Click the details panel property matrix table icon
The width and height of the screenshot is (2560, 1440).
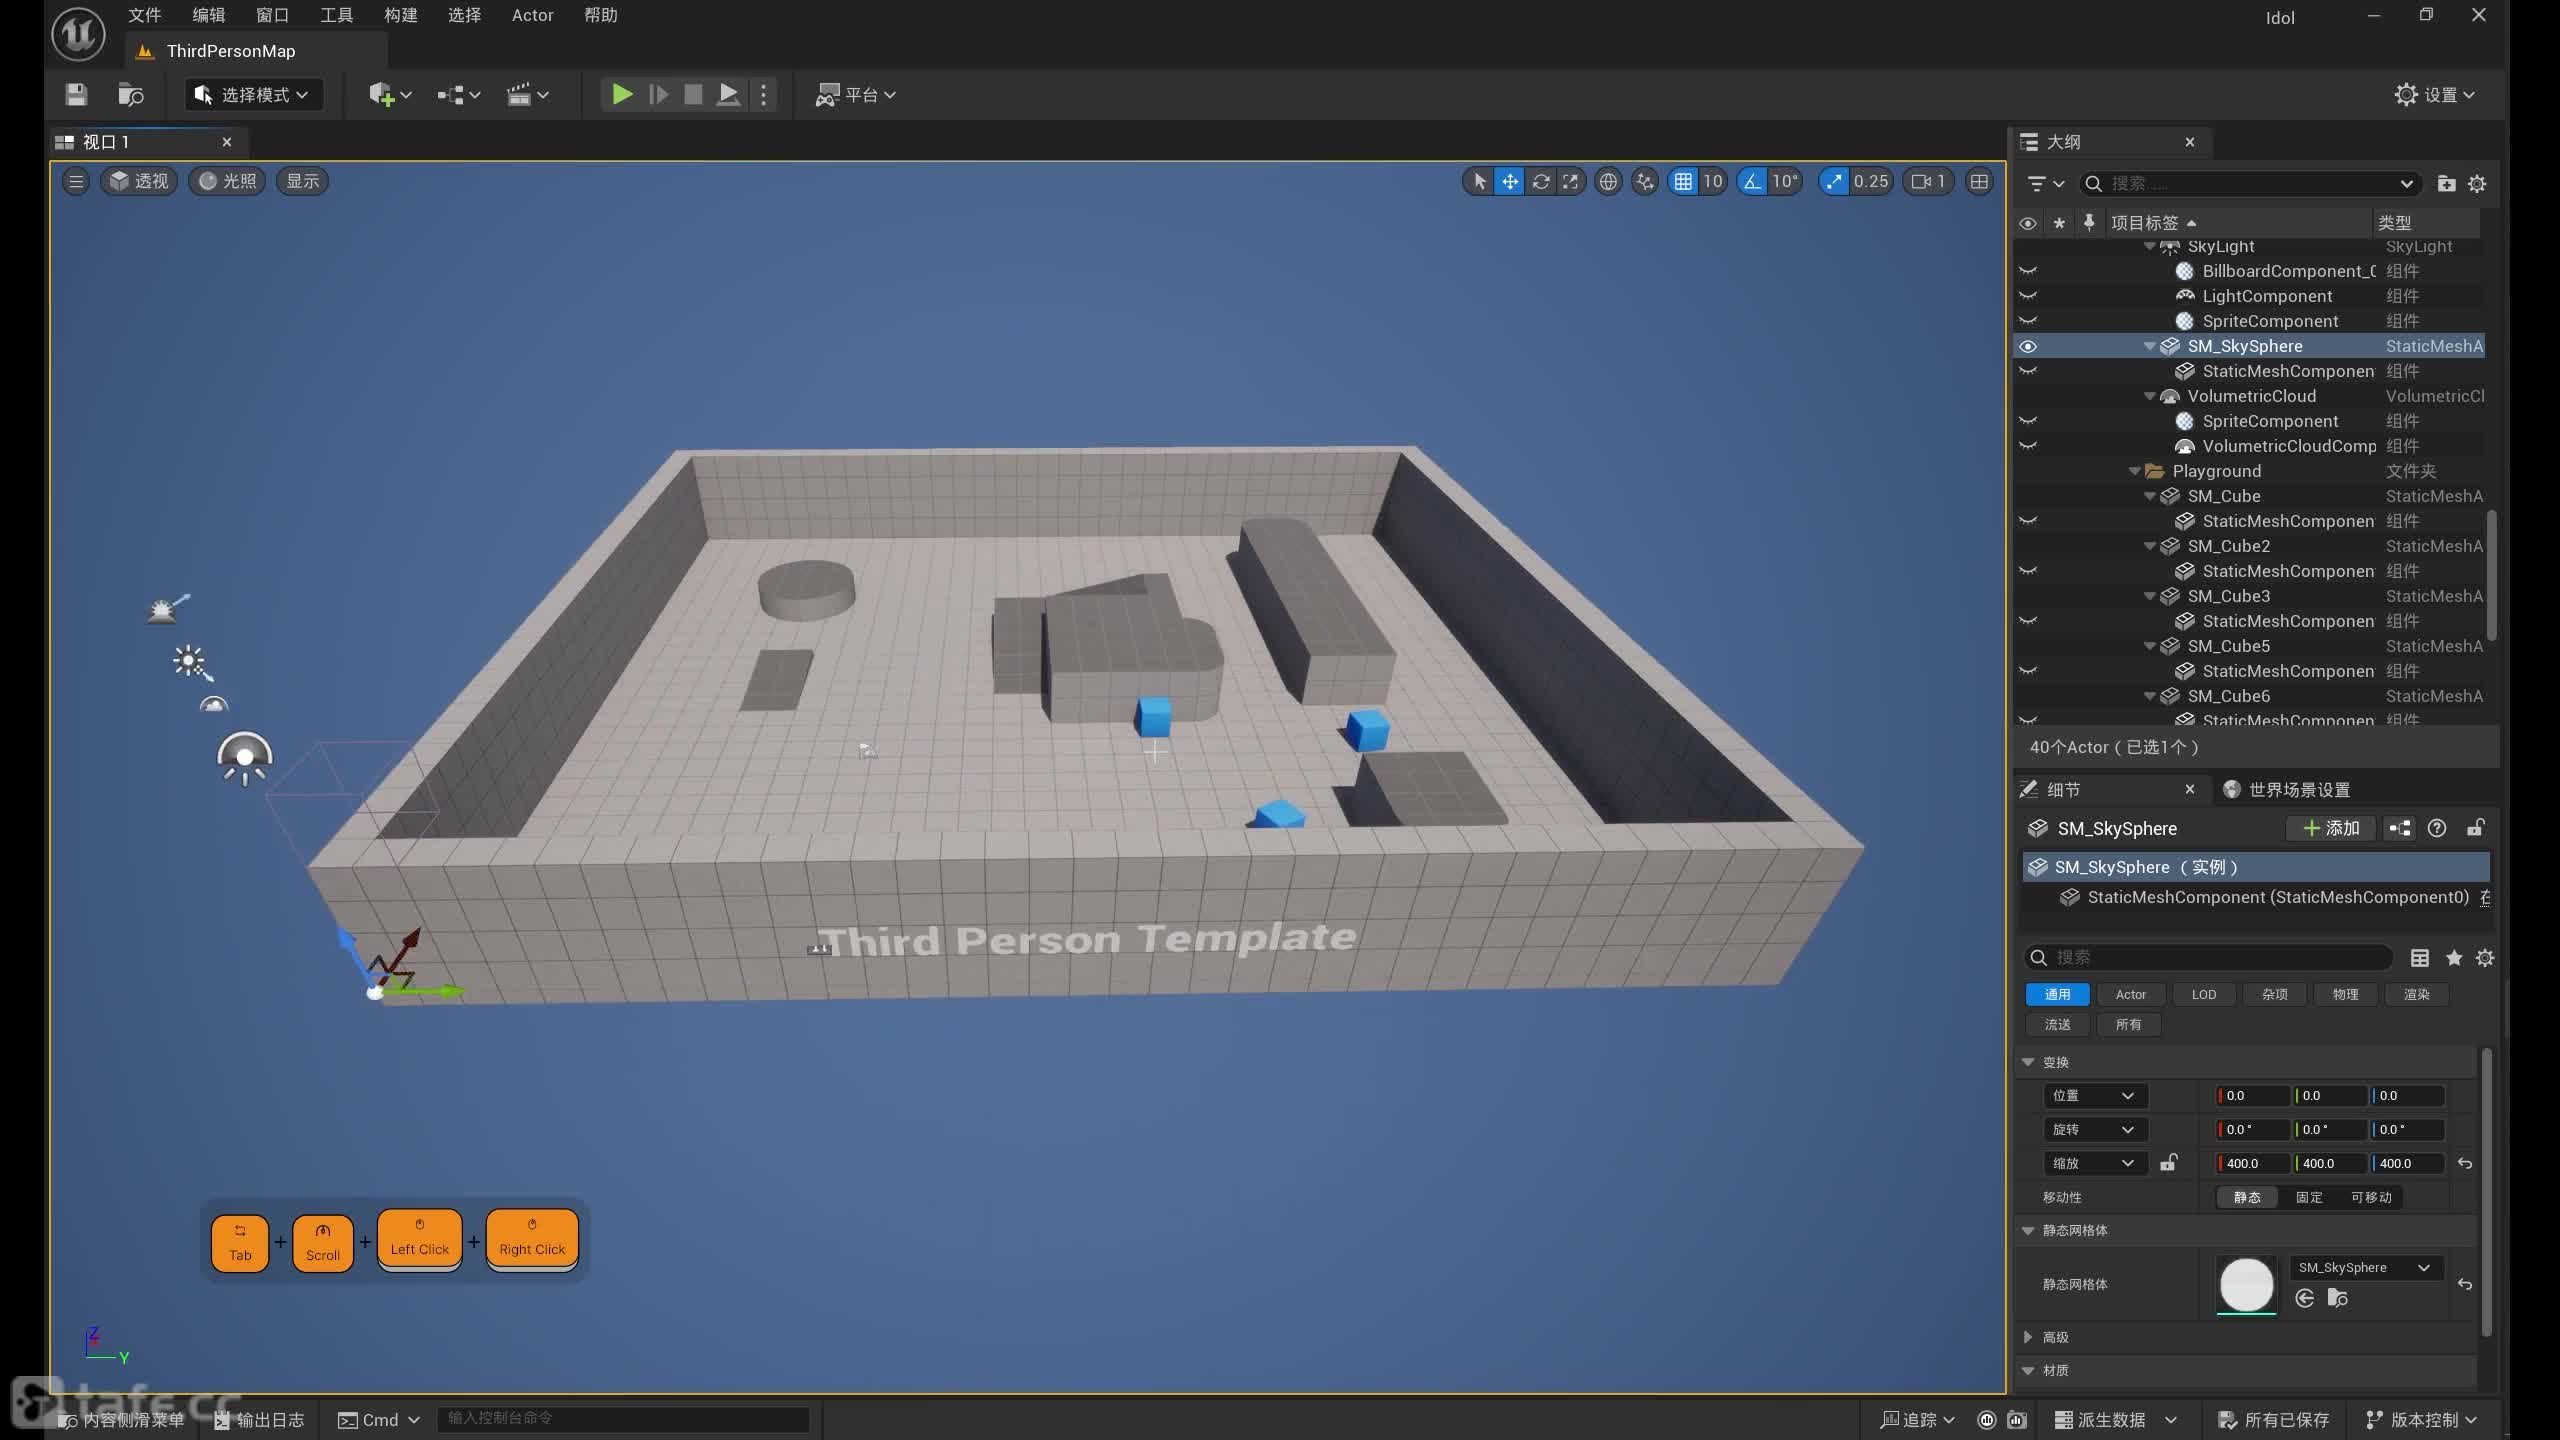pyautogui.click(x=2420, y=958)
